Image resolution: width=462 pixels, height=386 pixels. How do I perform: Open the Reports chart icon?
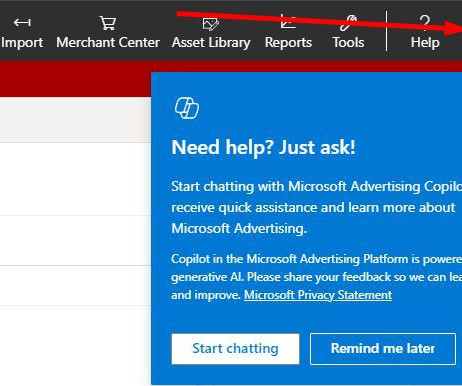[288, 22]
